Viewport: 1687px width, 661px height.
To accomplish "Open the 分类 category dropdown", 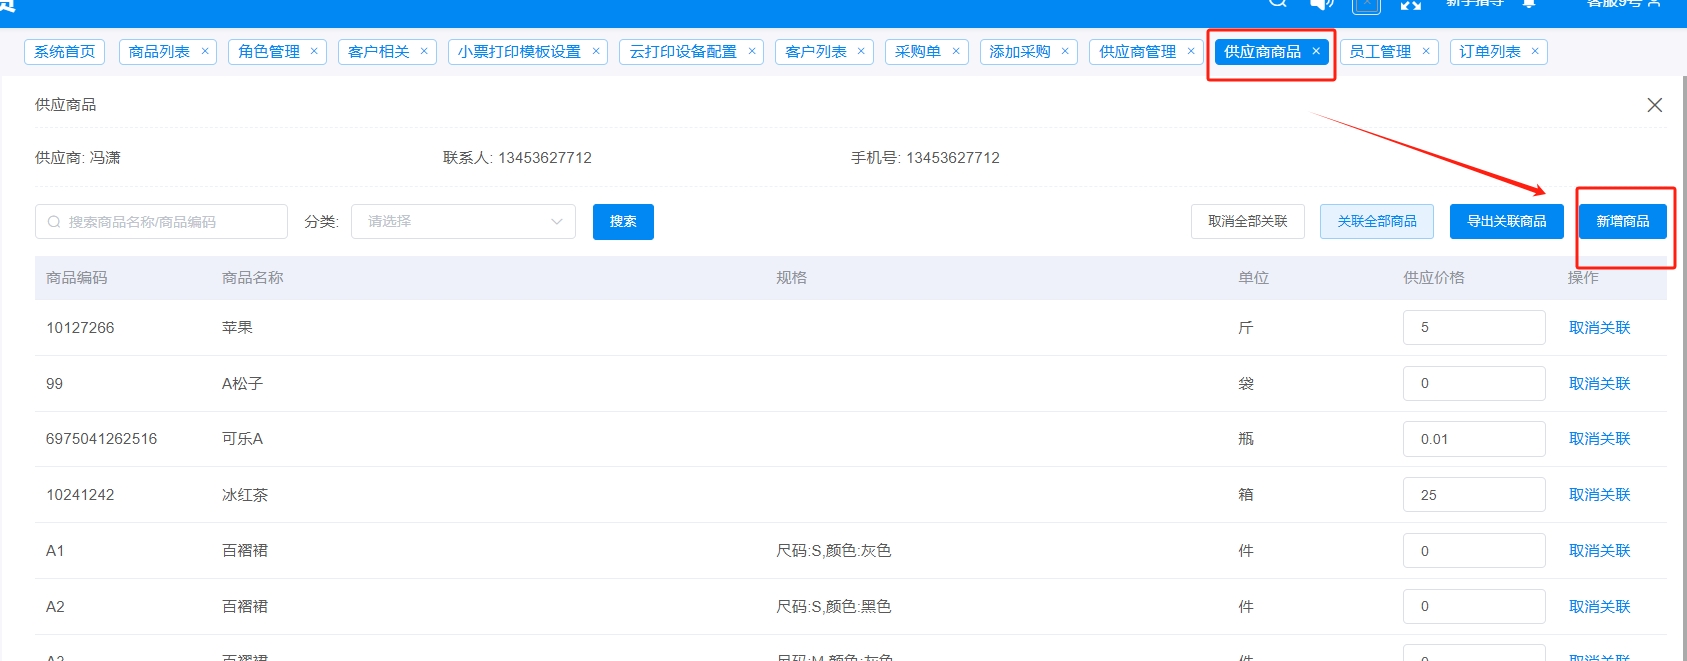I will [463, 222].
